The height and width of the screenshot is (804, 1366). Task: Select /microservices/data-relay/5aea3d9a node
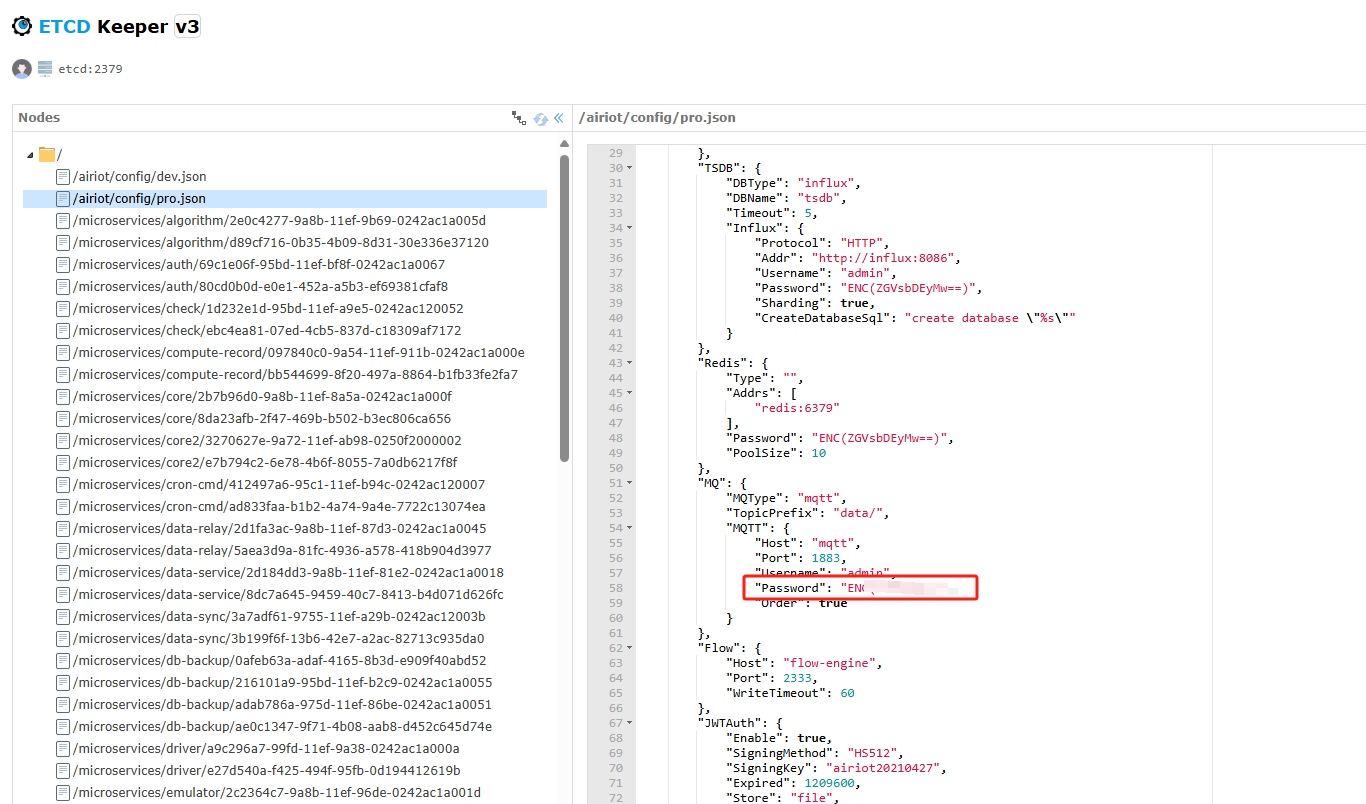point(282,551)
